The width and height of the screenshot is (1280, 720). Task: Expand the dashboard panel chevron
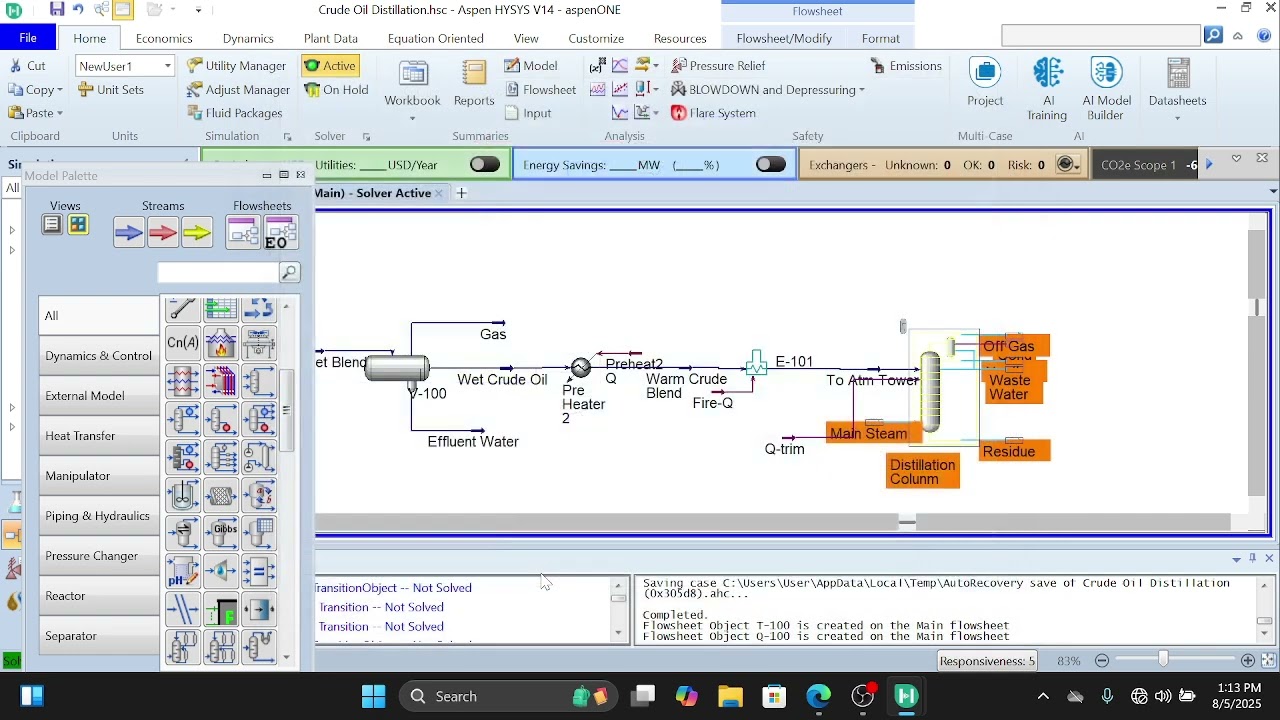coord(1236,159)
